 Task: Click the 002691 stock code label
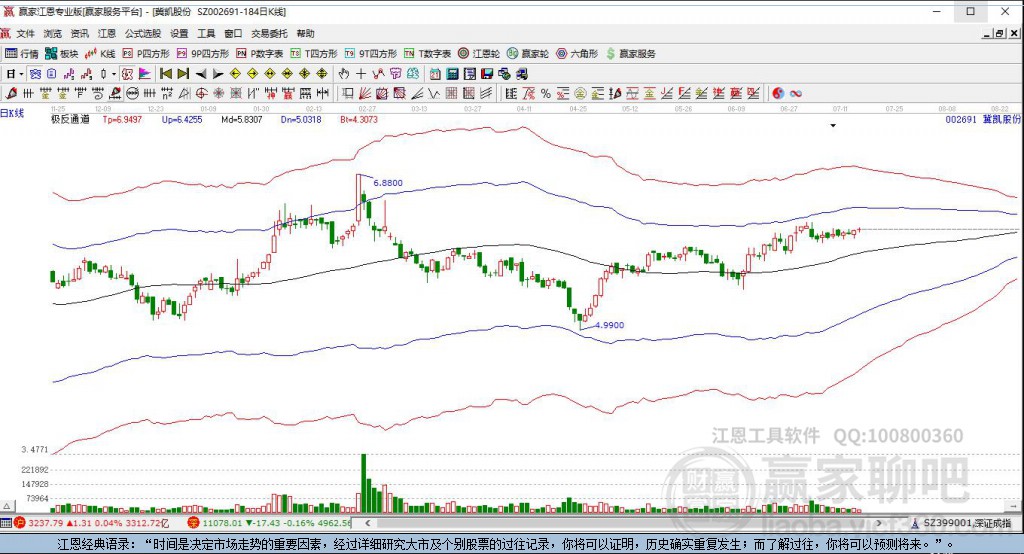pyautogui.click(x=961, y=120)
